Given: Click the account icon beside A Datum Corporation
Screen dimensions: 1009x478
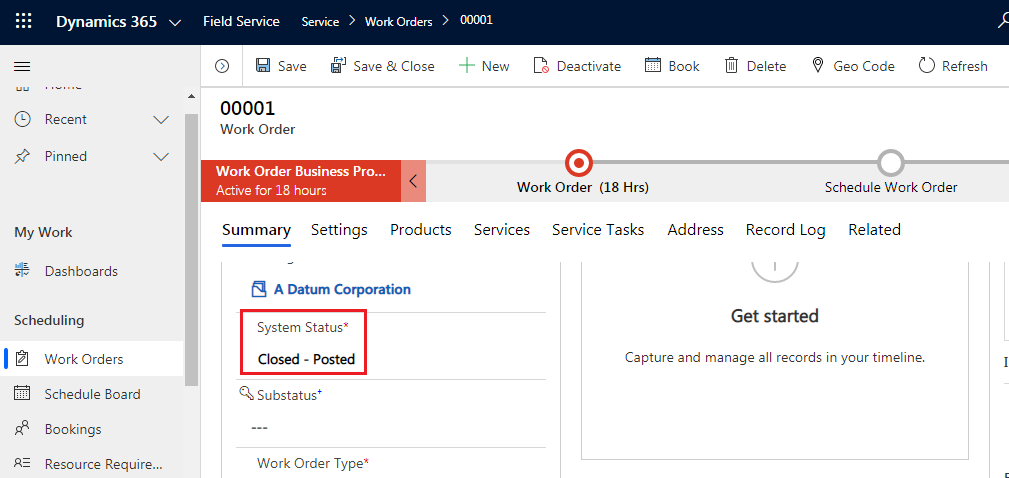Looking at the screenshot, I should point(259,289).
